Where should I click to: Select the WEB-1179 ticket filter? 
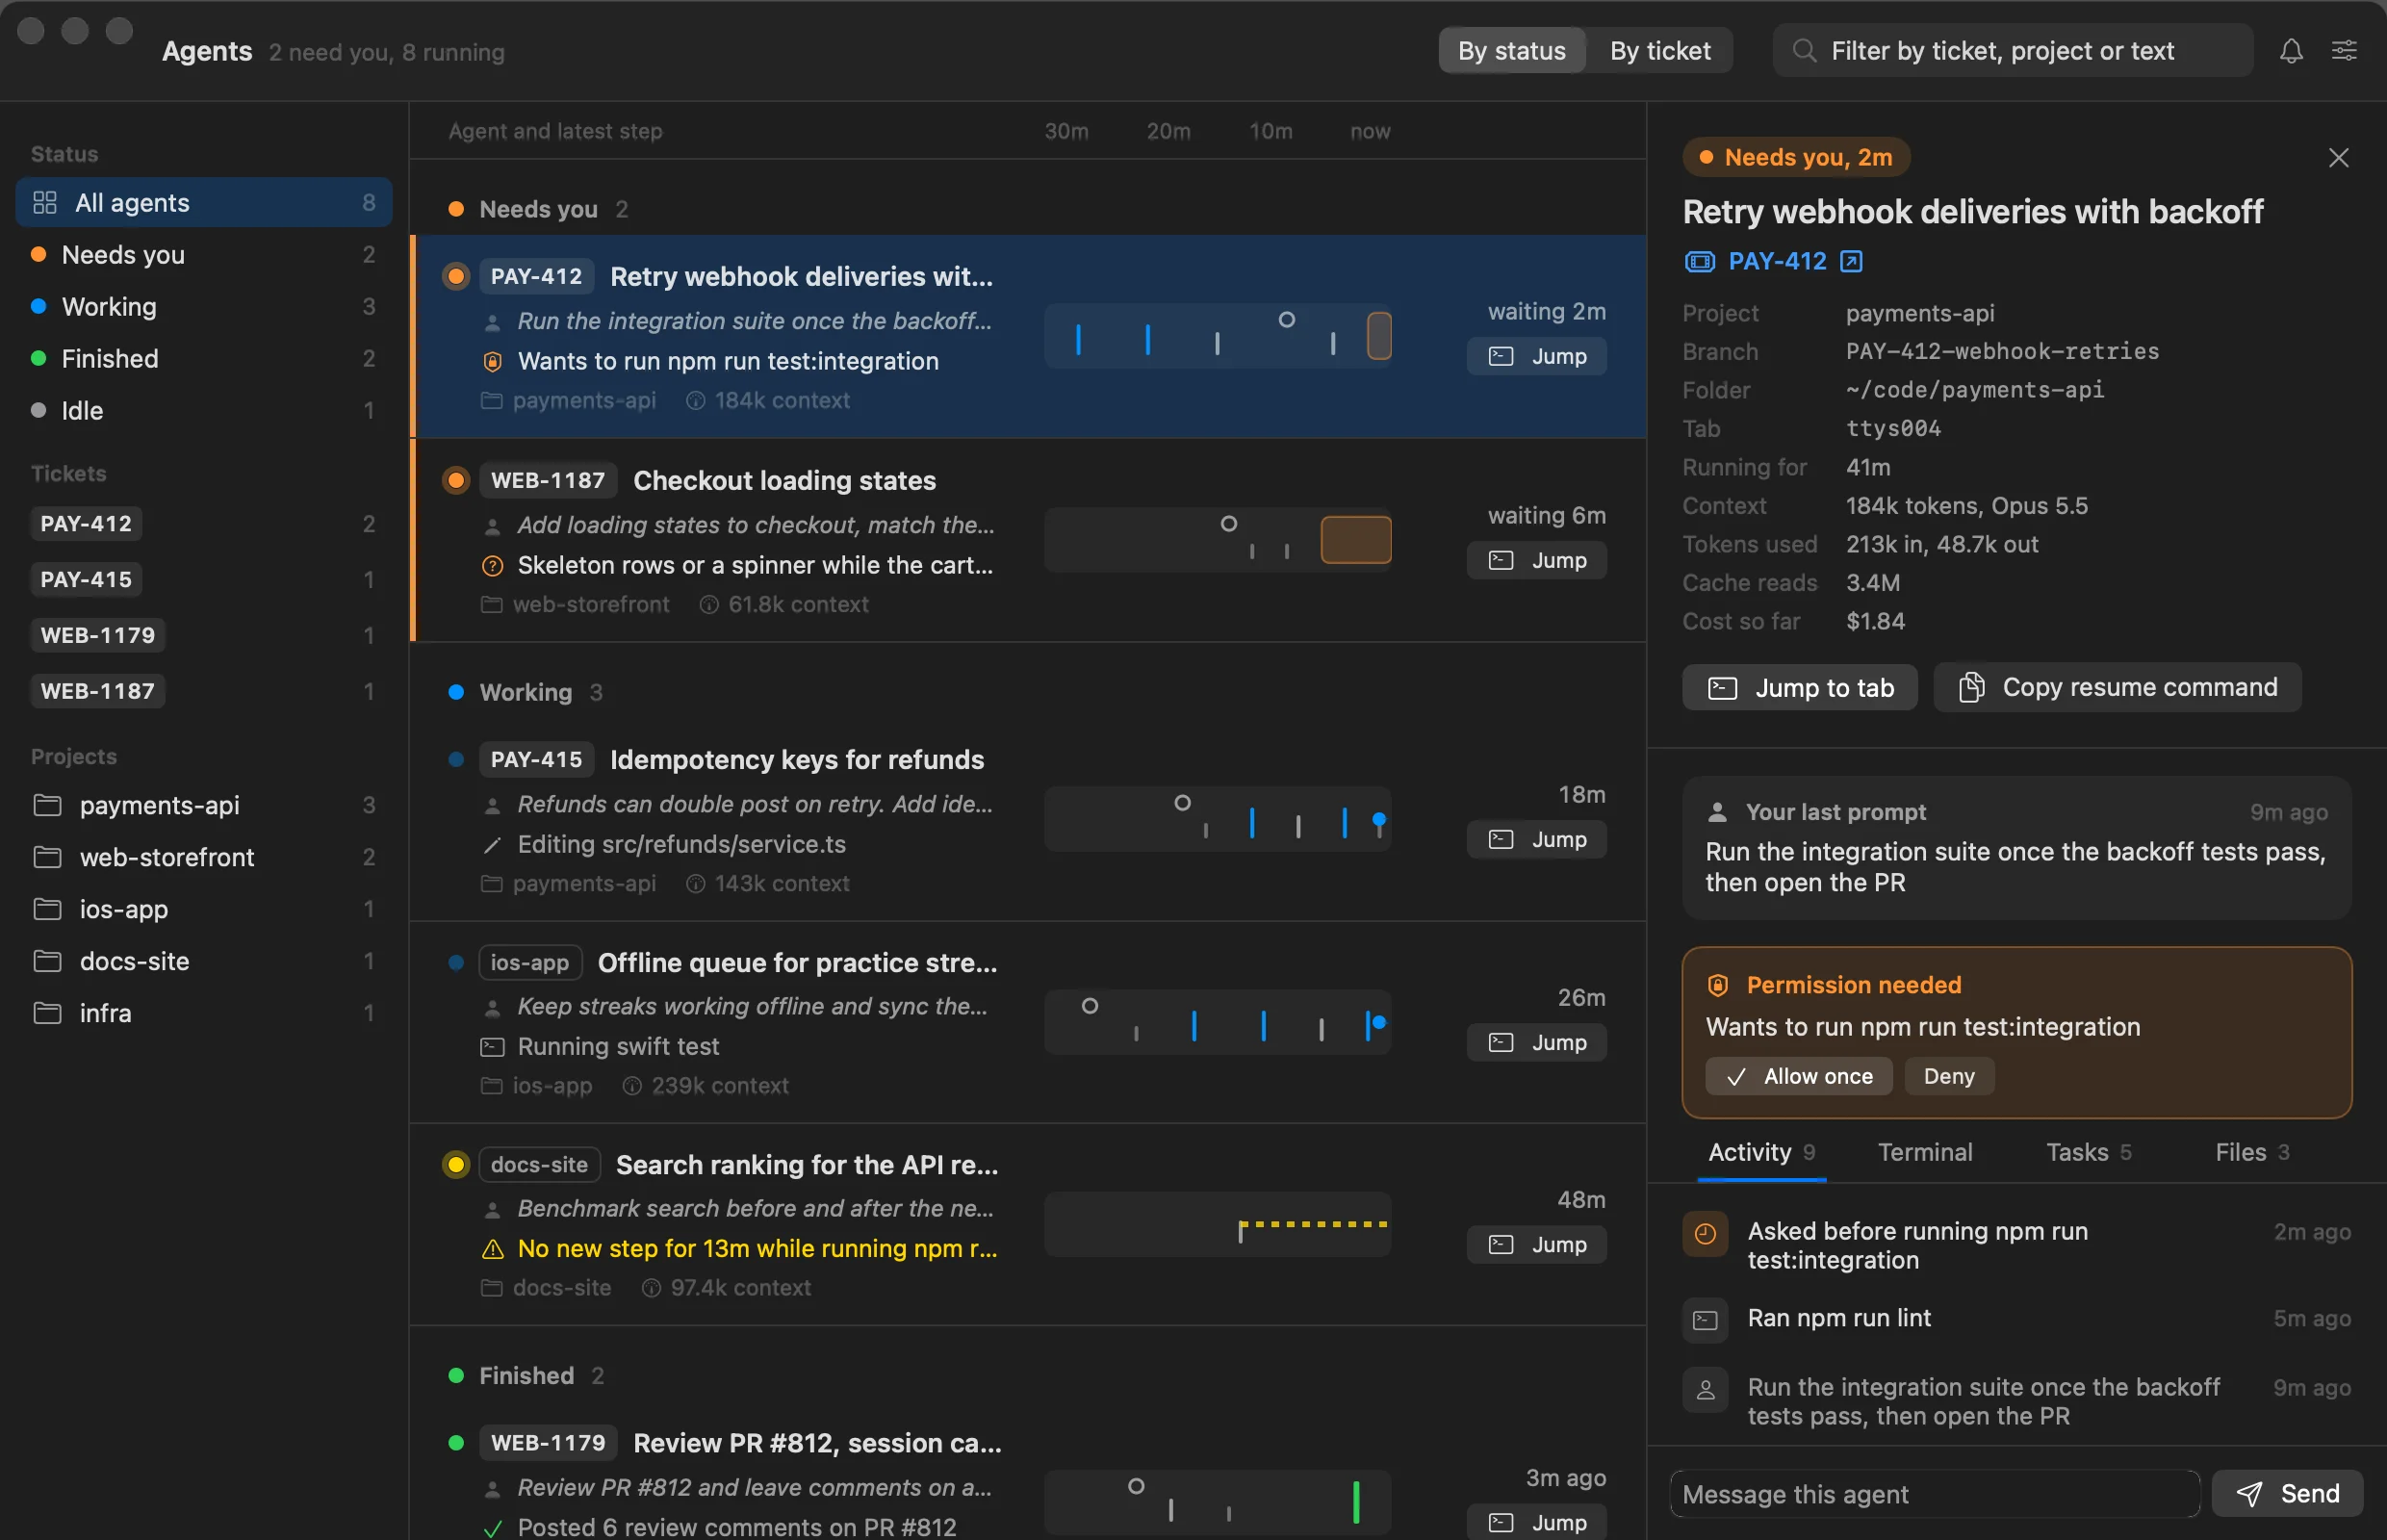click(98, 635)
